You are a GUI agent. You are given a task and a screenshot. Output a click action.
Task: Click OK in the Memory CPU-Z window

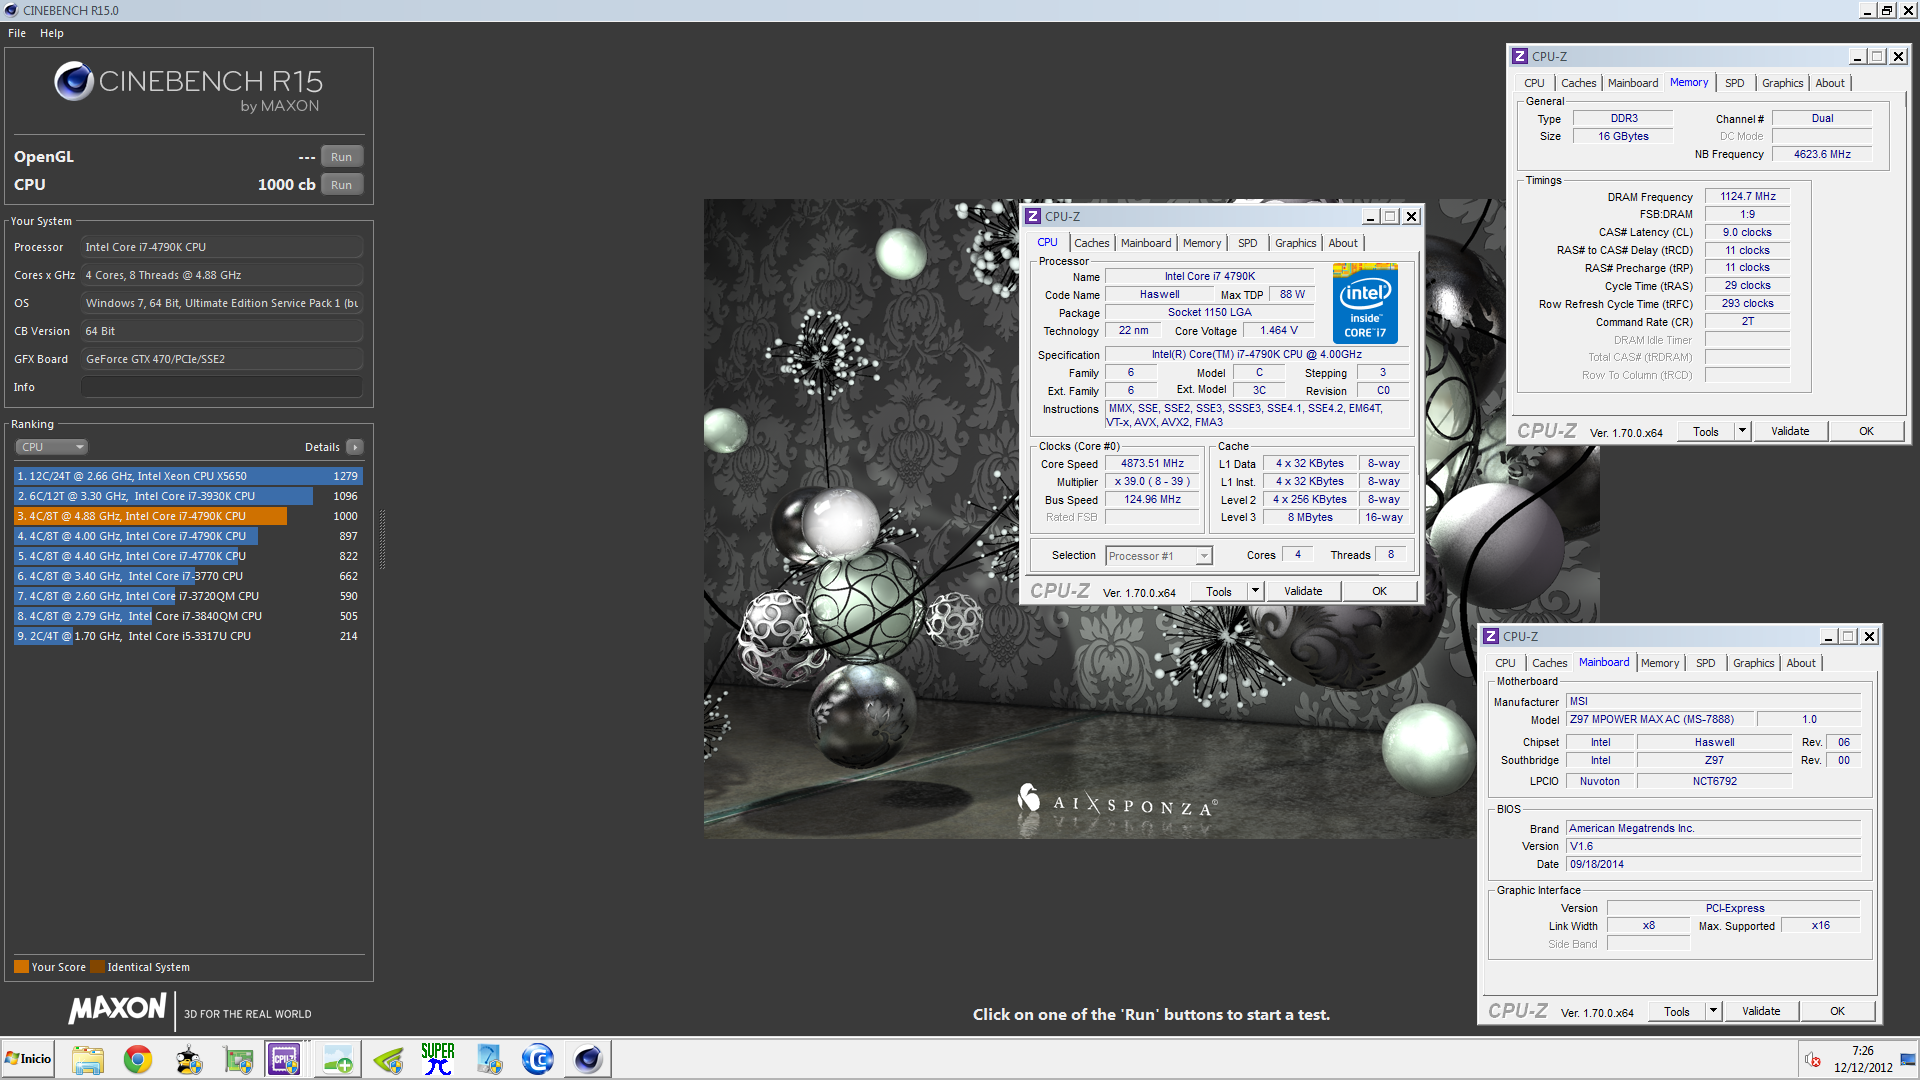pyautogui.click(x=1866, y=432)
